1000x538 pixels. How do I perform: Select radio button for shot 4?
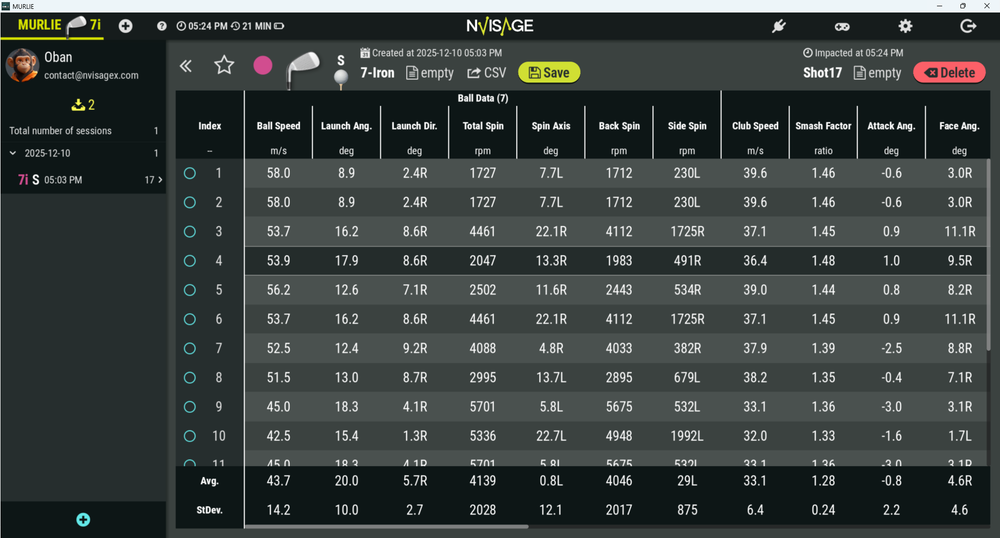point(189,261)
